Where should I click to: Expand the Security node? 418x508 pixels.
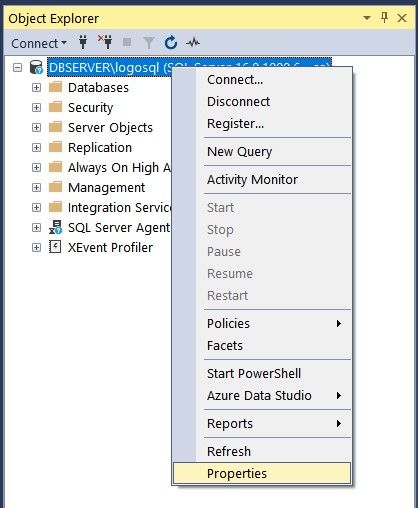point(36,108)
